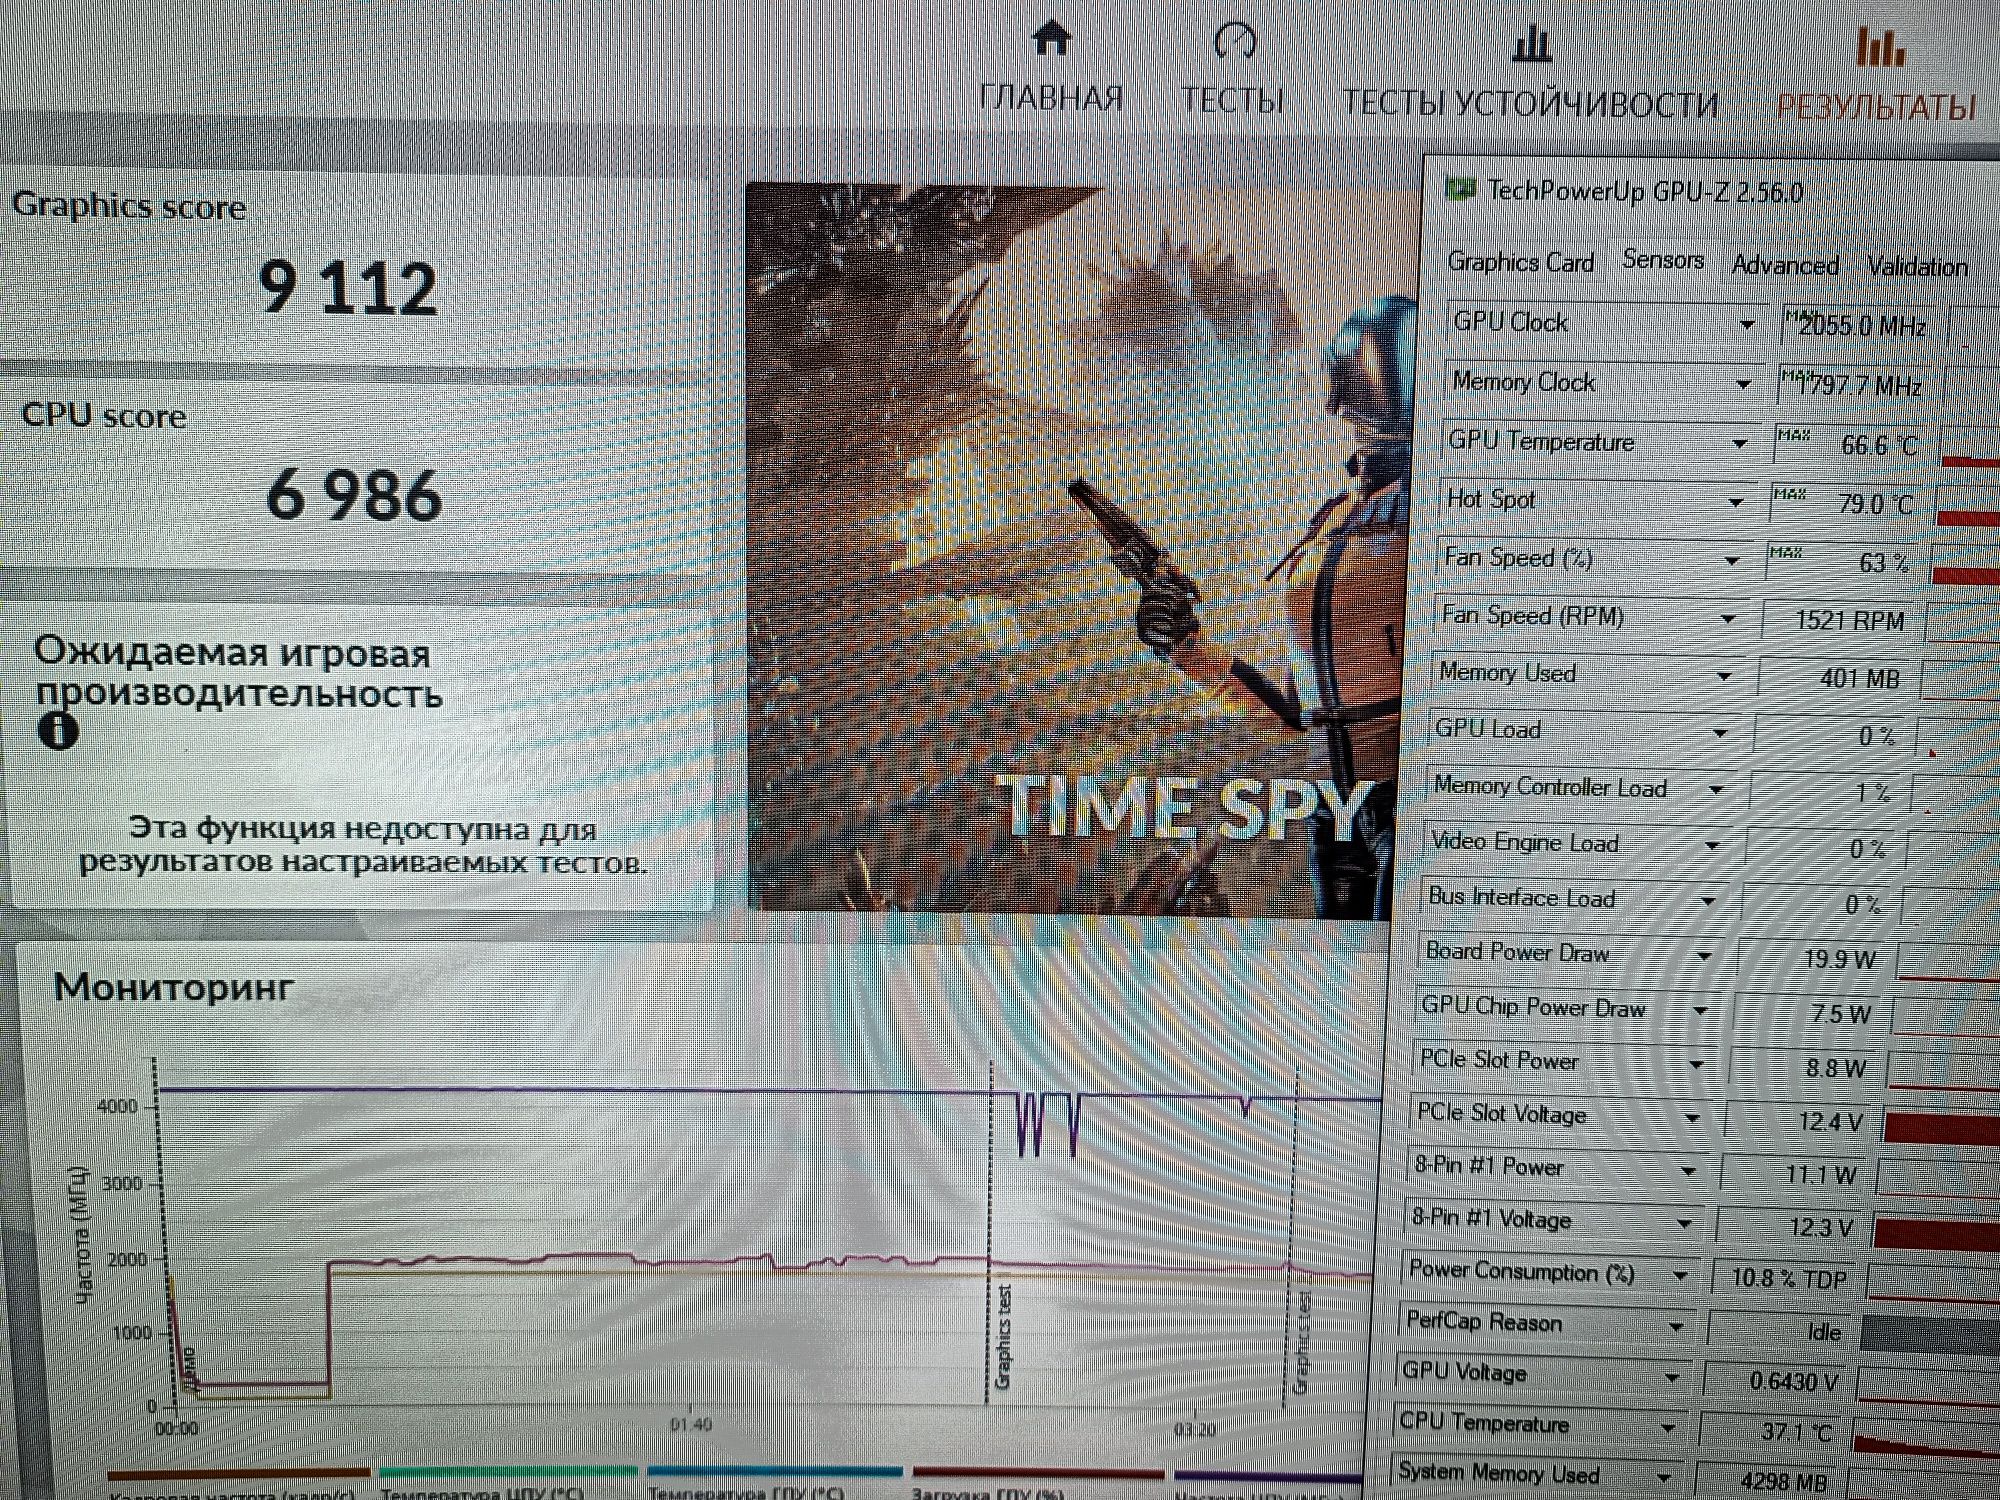Click the 10.8 % TDP value
The height and width of the screenshot is (1500, 2000).
(1789, 1279)
